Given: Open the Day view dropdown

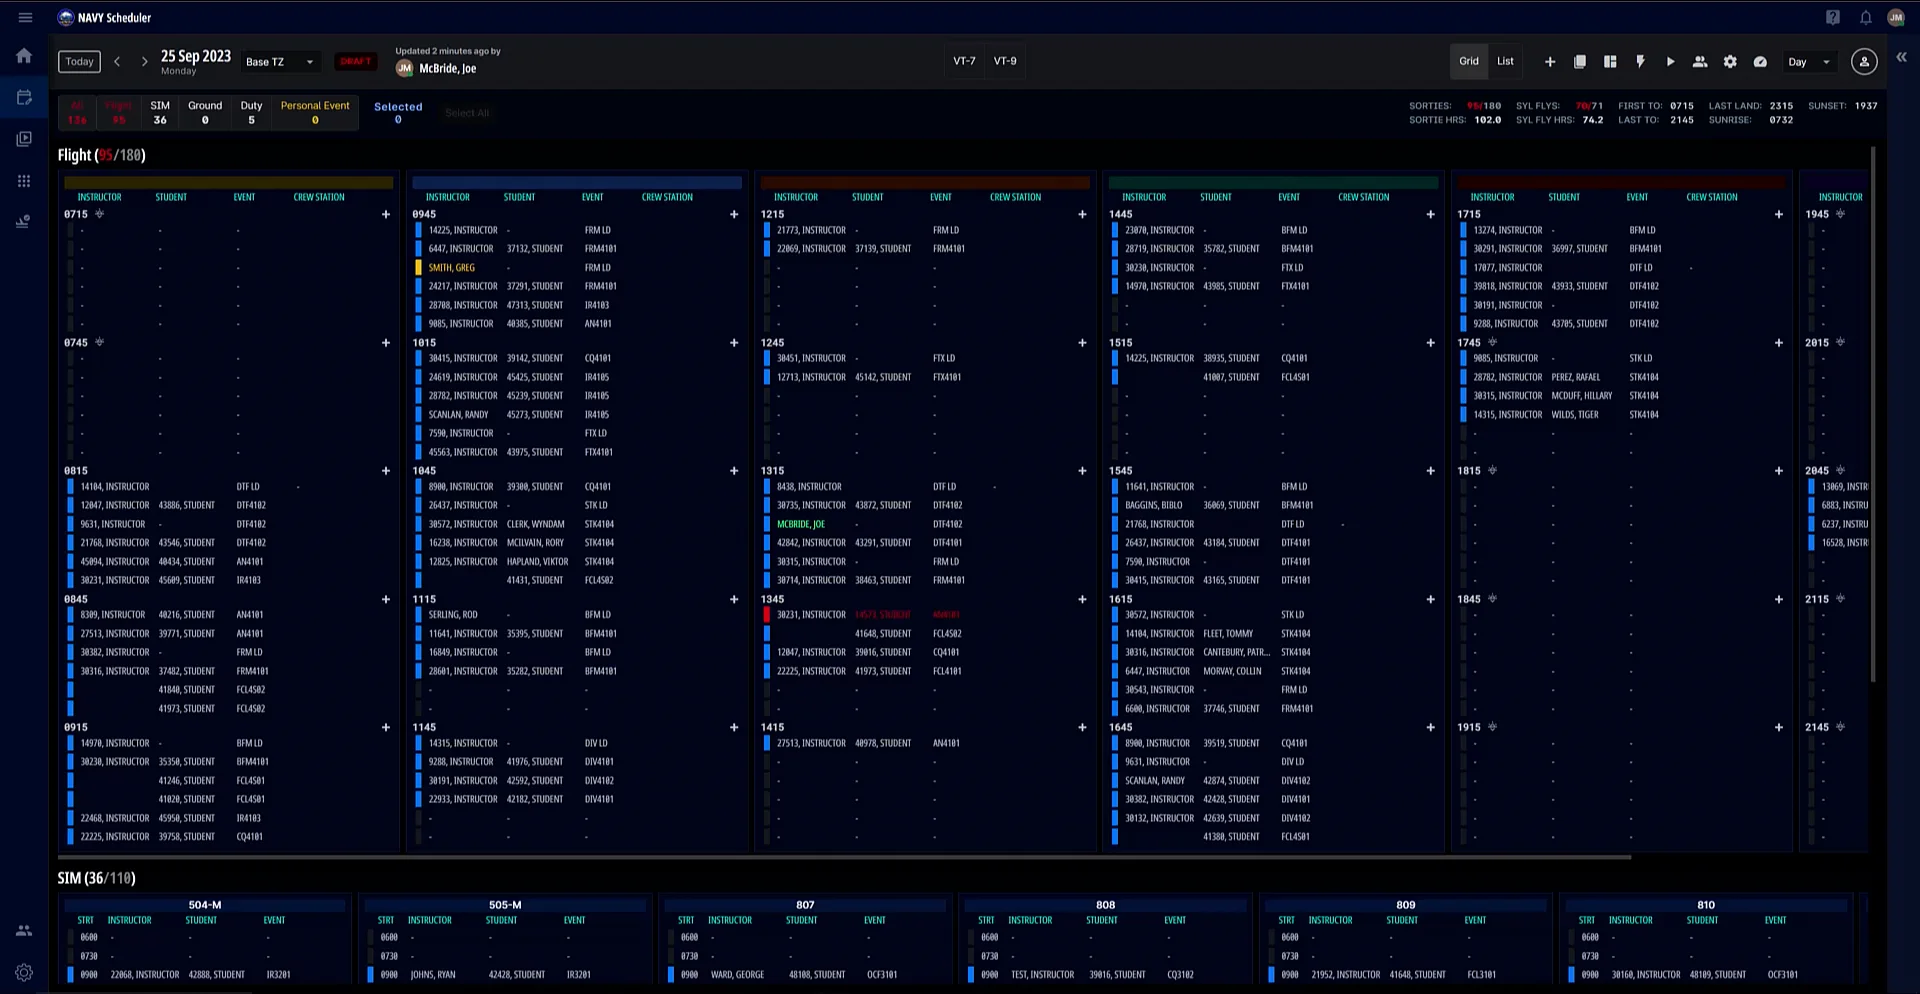Looking at the screenshot, I should (x=1810, y=62).
